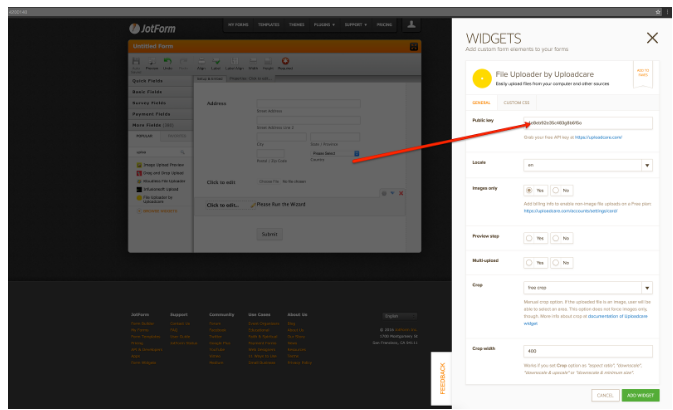This screenshot has width=673, height=410.
Task: Click the blue arrow on selected field
Action: pyautogui.click(x=392, y=193)
